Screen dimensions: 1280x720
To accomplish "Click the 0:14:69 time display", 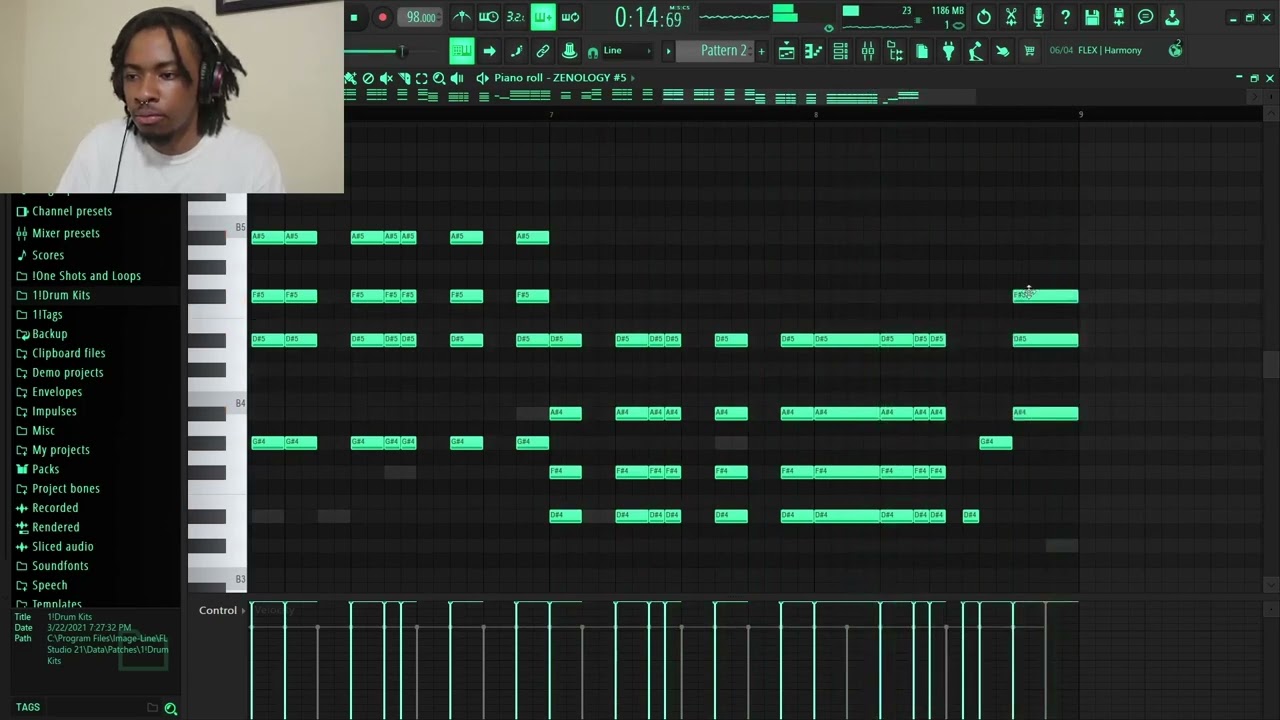I will [x=648, y=17].
